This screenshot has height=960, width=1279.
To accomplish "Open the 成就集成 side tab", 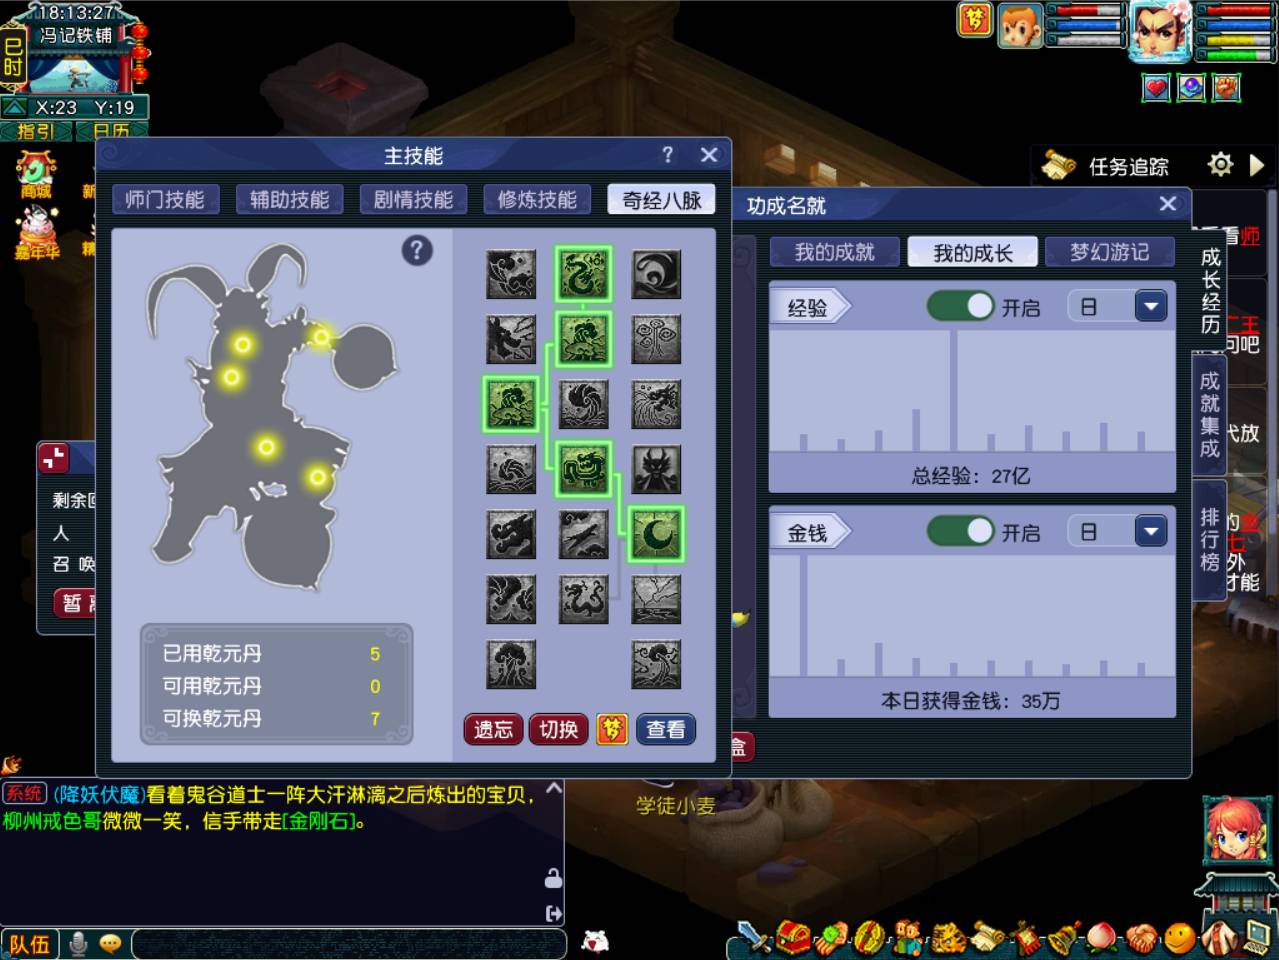I will click(1210, 414).
